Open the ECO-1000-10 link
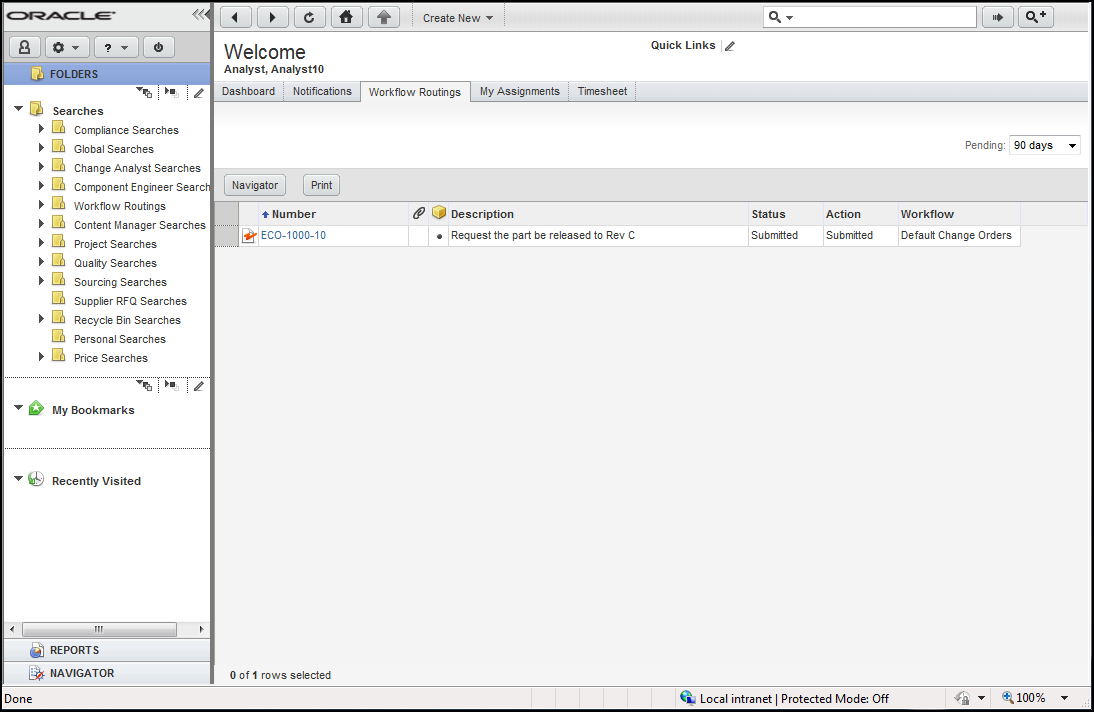 point(293,236)
